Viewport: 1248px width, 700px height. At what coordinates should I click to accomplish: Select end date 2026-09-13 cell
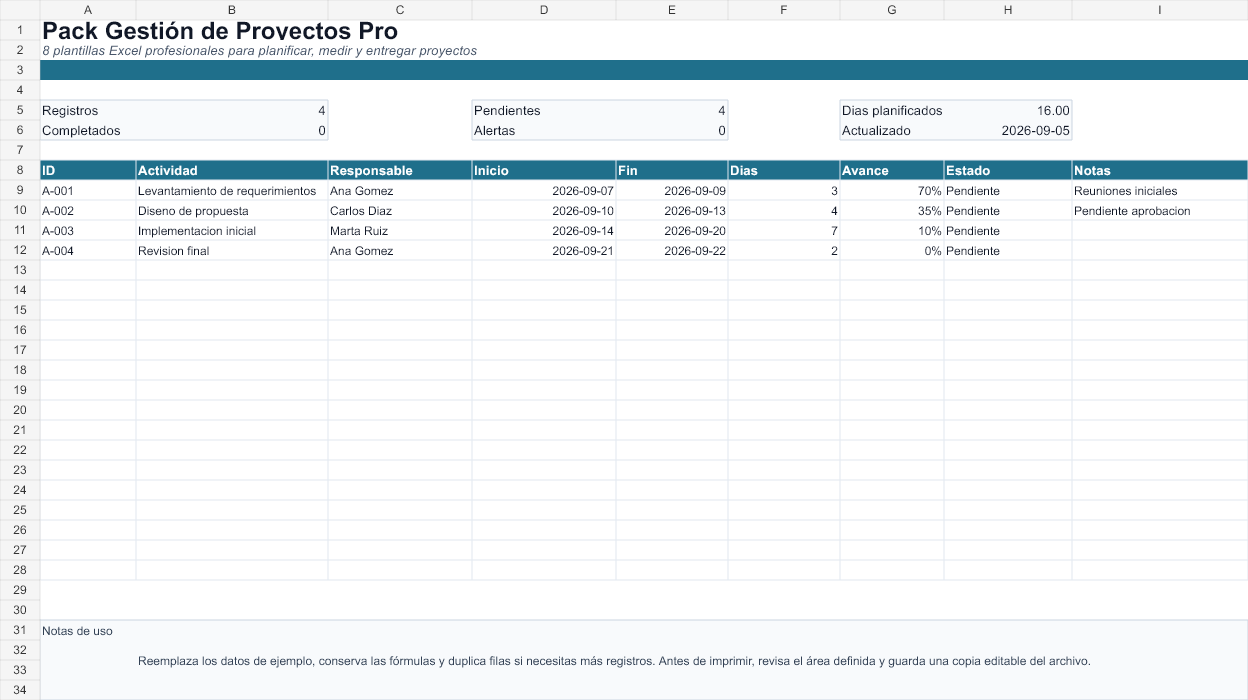pyautogui.click(x=672, y=210)
